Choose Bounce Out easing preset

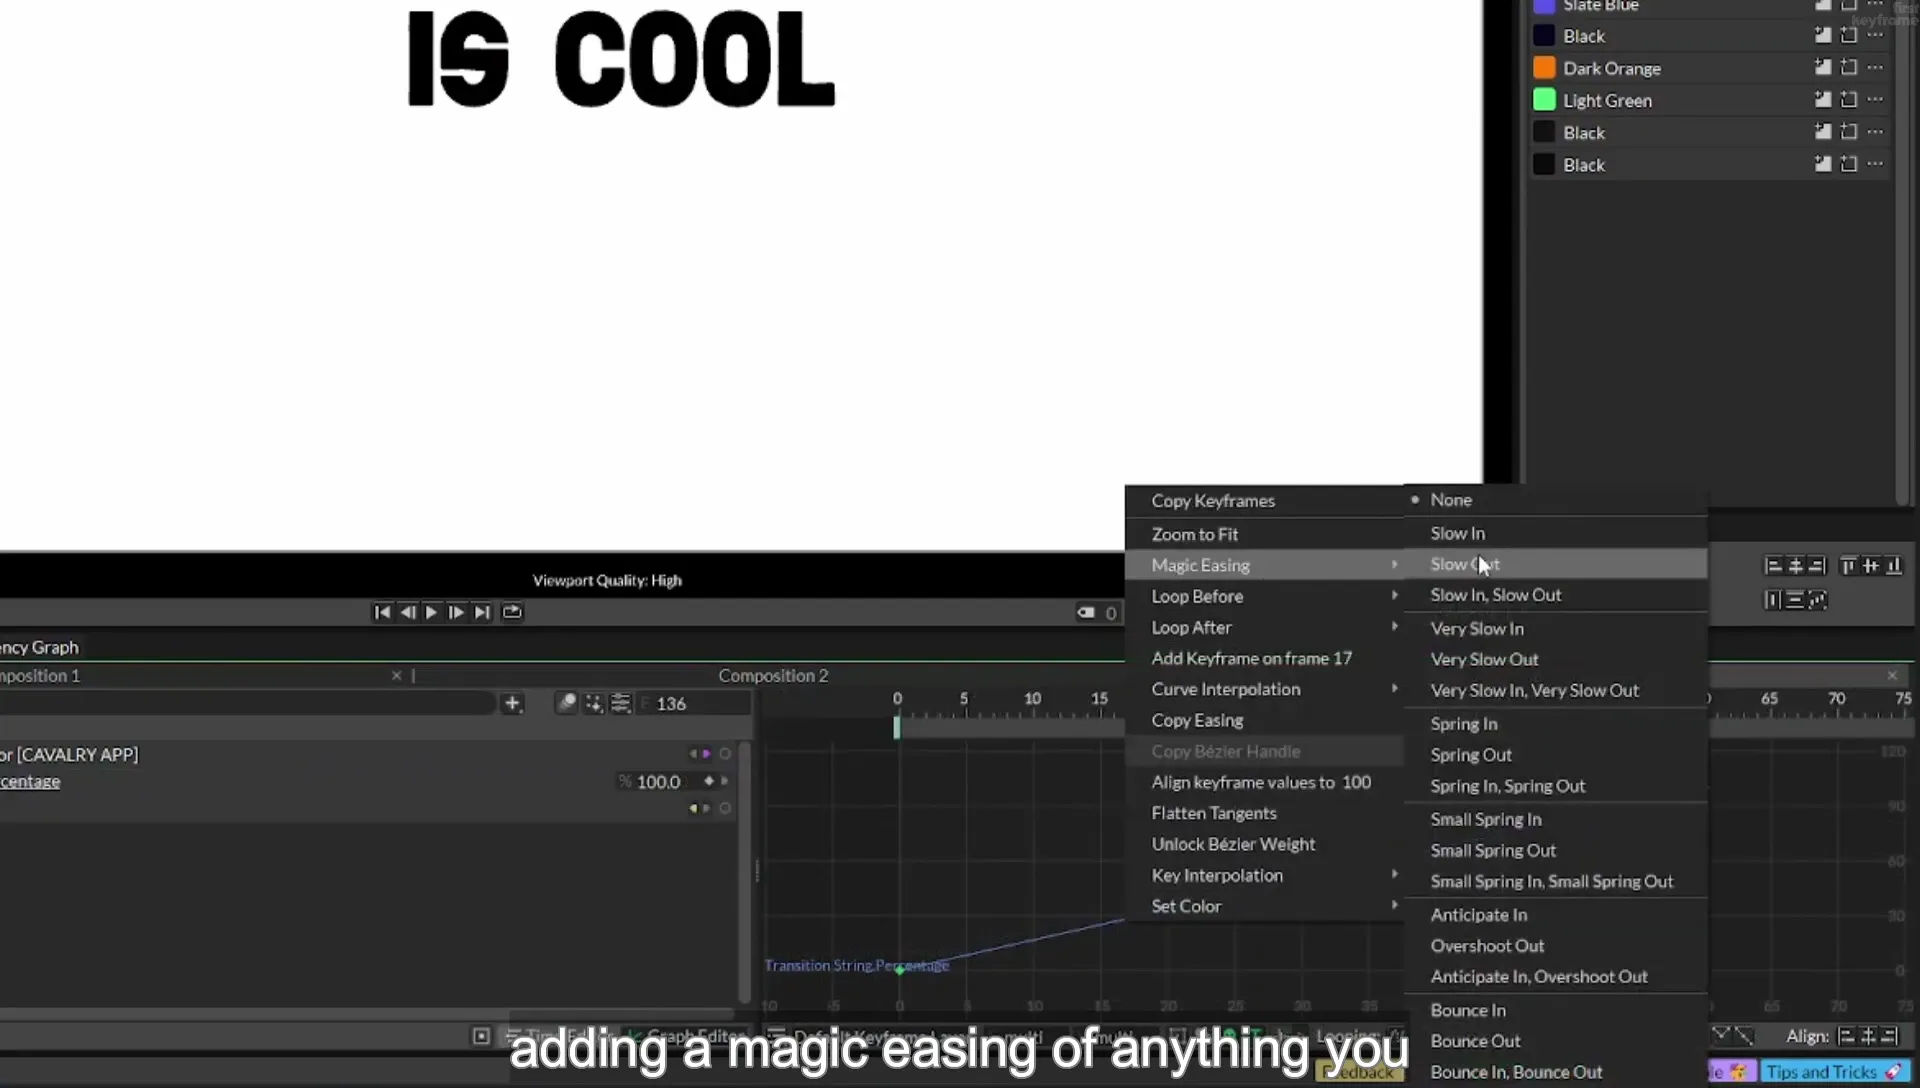click(x=1556, y=1041)
